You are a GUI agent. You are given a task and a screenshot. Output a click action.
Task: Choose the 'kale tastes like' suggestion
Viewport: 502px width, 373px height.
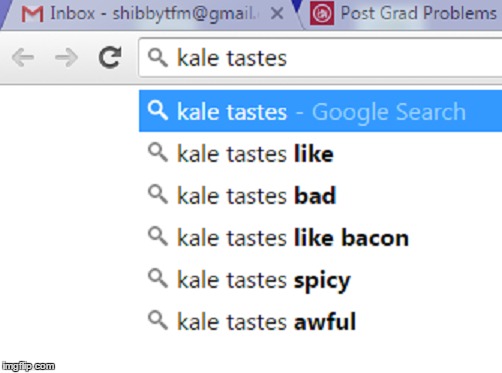pyautogui.click(x=320, y=153)
